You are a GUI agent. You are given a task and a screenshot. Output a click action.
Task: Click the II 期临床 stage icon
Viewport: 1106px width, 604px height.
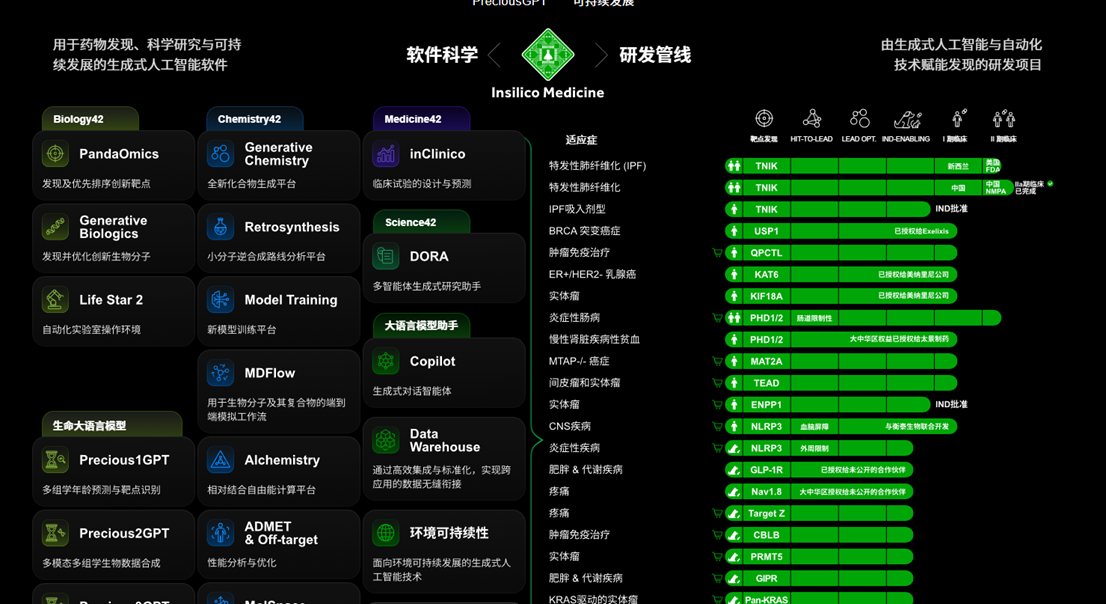[1004, 119]
